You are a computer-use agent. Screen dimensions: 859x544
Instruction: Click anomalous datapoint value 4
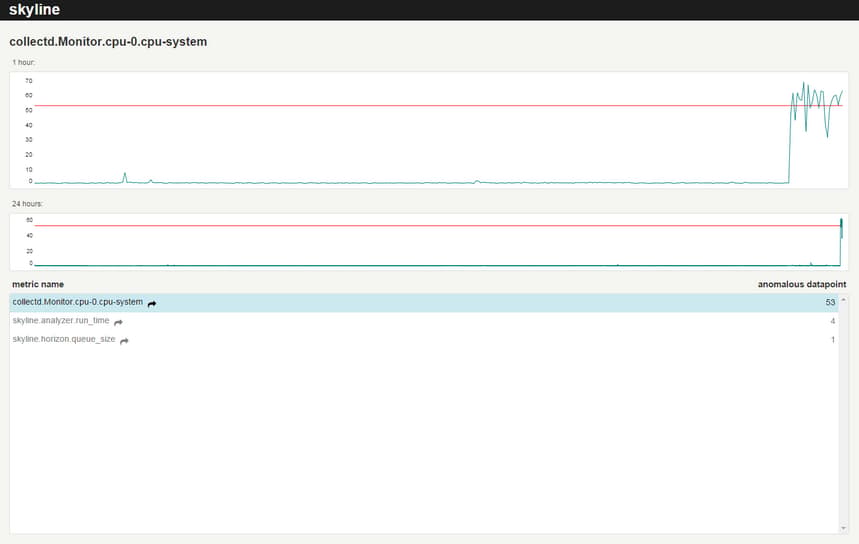[833, 321]
